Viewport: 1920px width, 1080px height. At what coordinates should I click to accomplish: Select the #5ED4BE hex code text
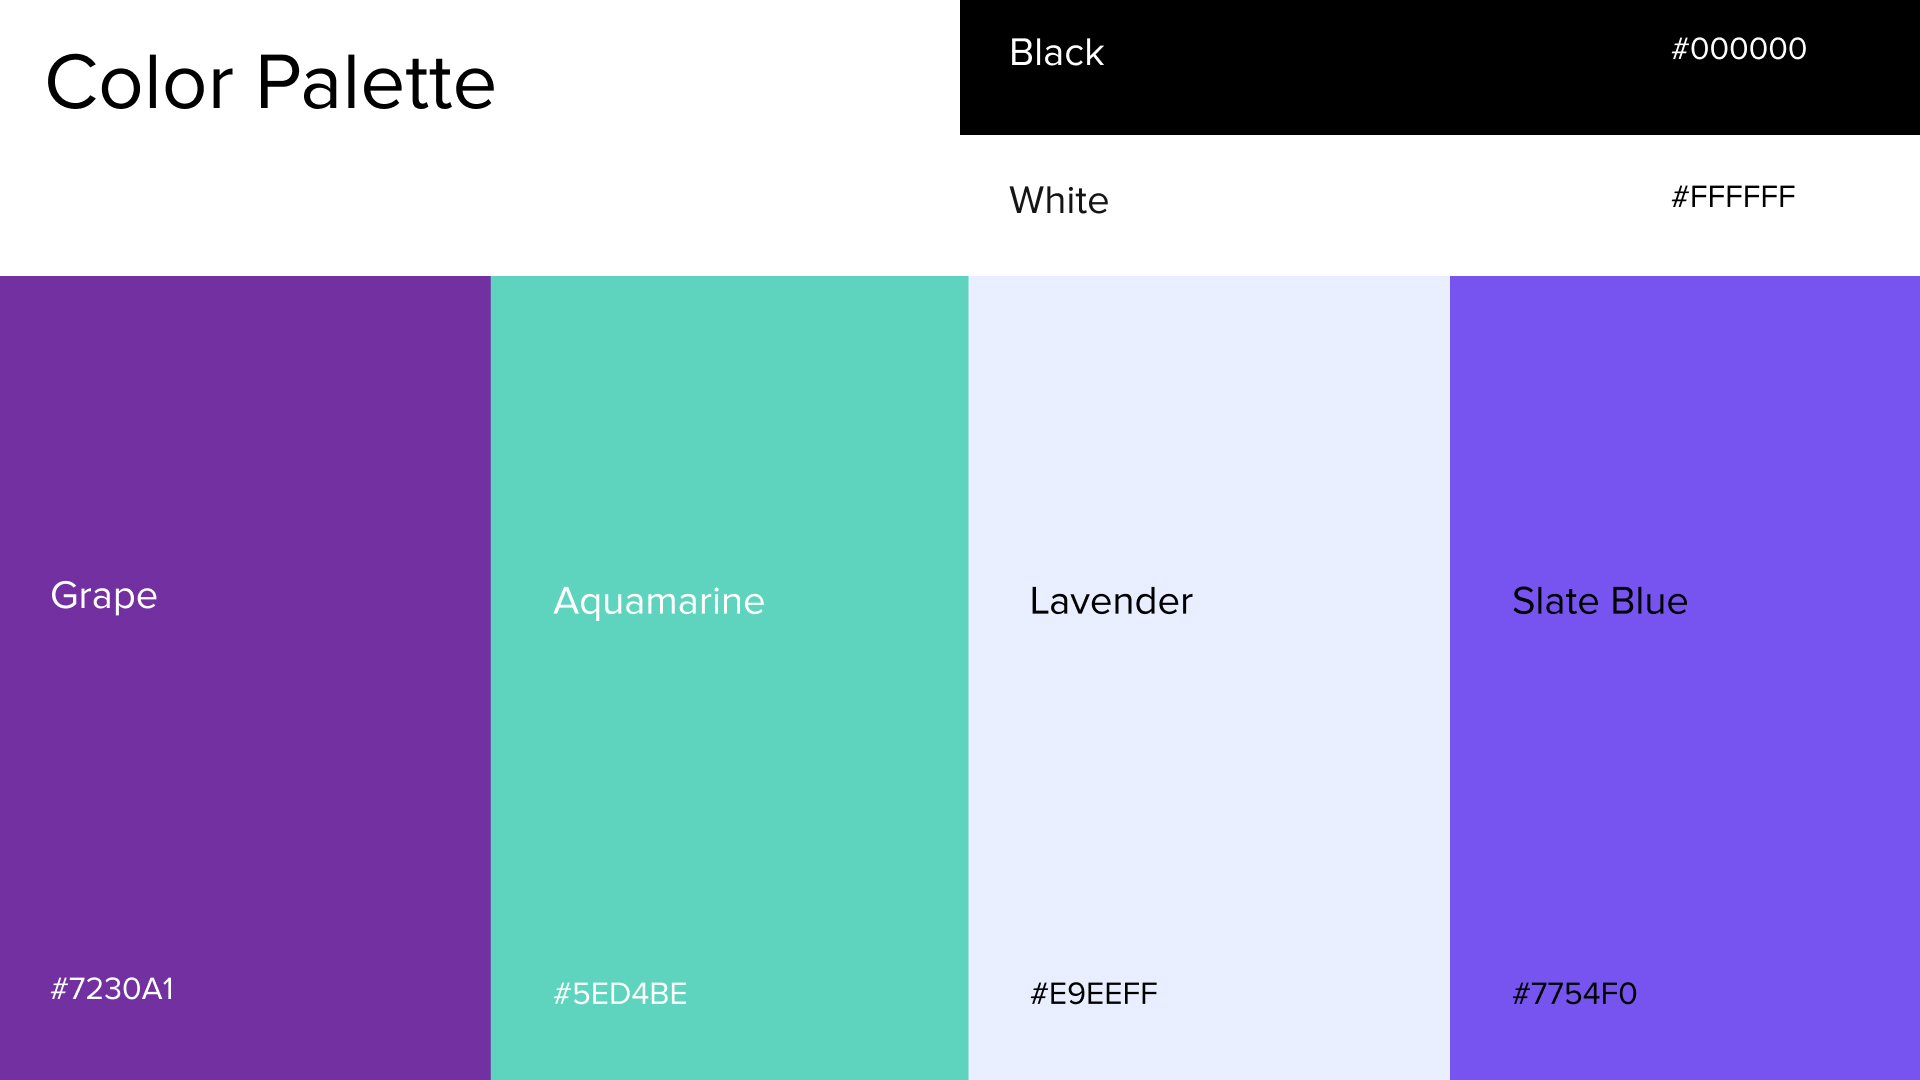(x=620, y=994)
